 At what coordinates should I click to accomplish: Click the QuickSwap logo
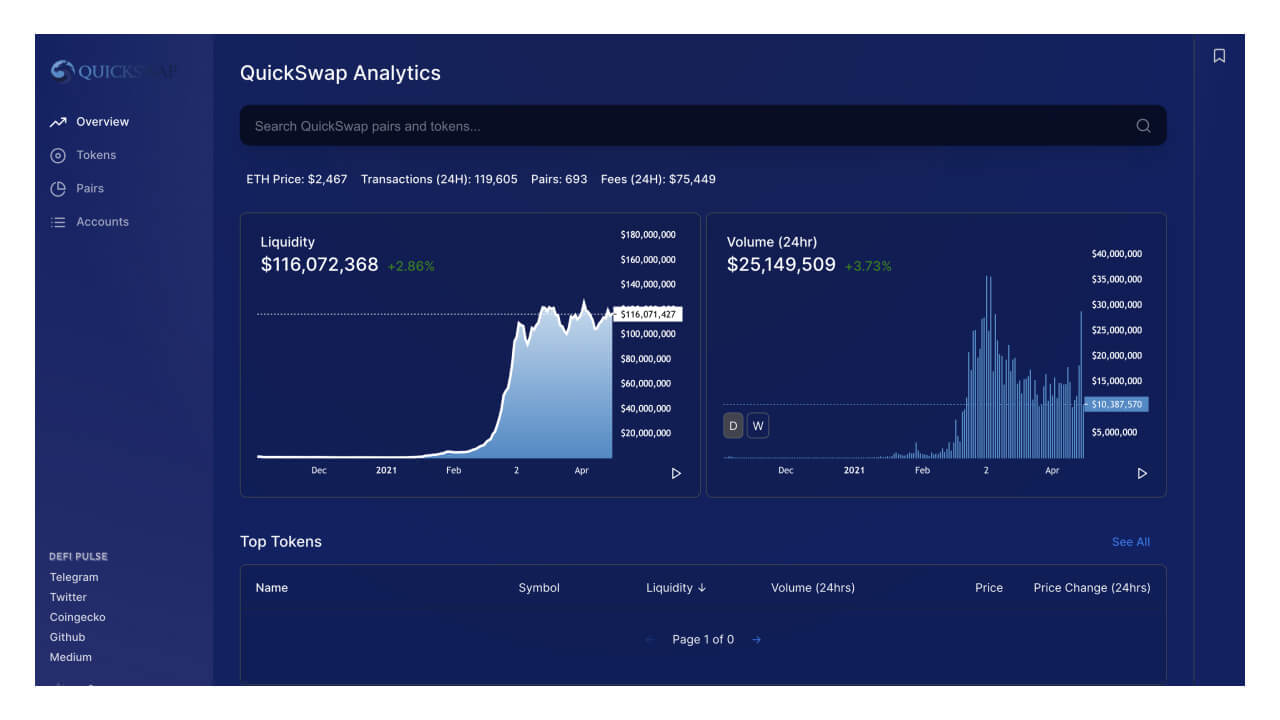114,71
